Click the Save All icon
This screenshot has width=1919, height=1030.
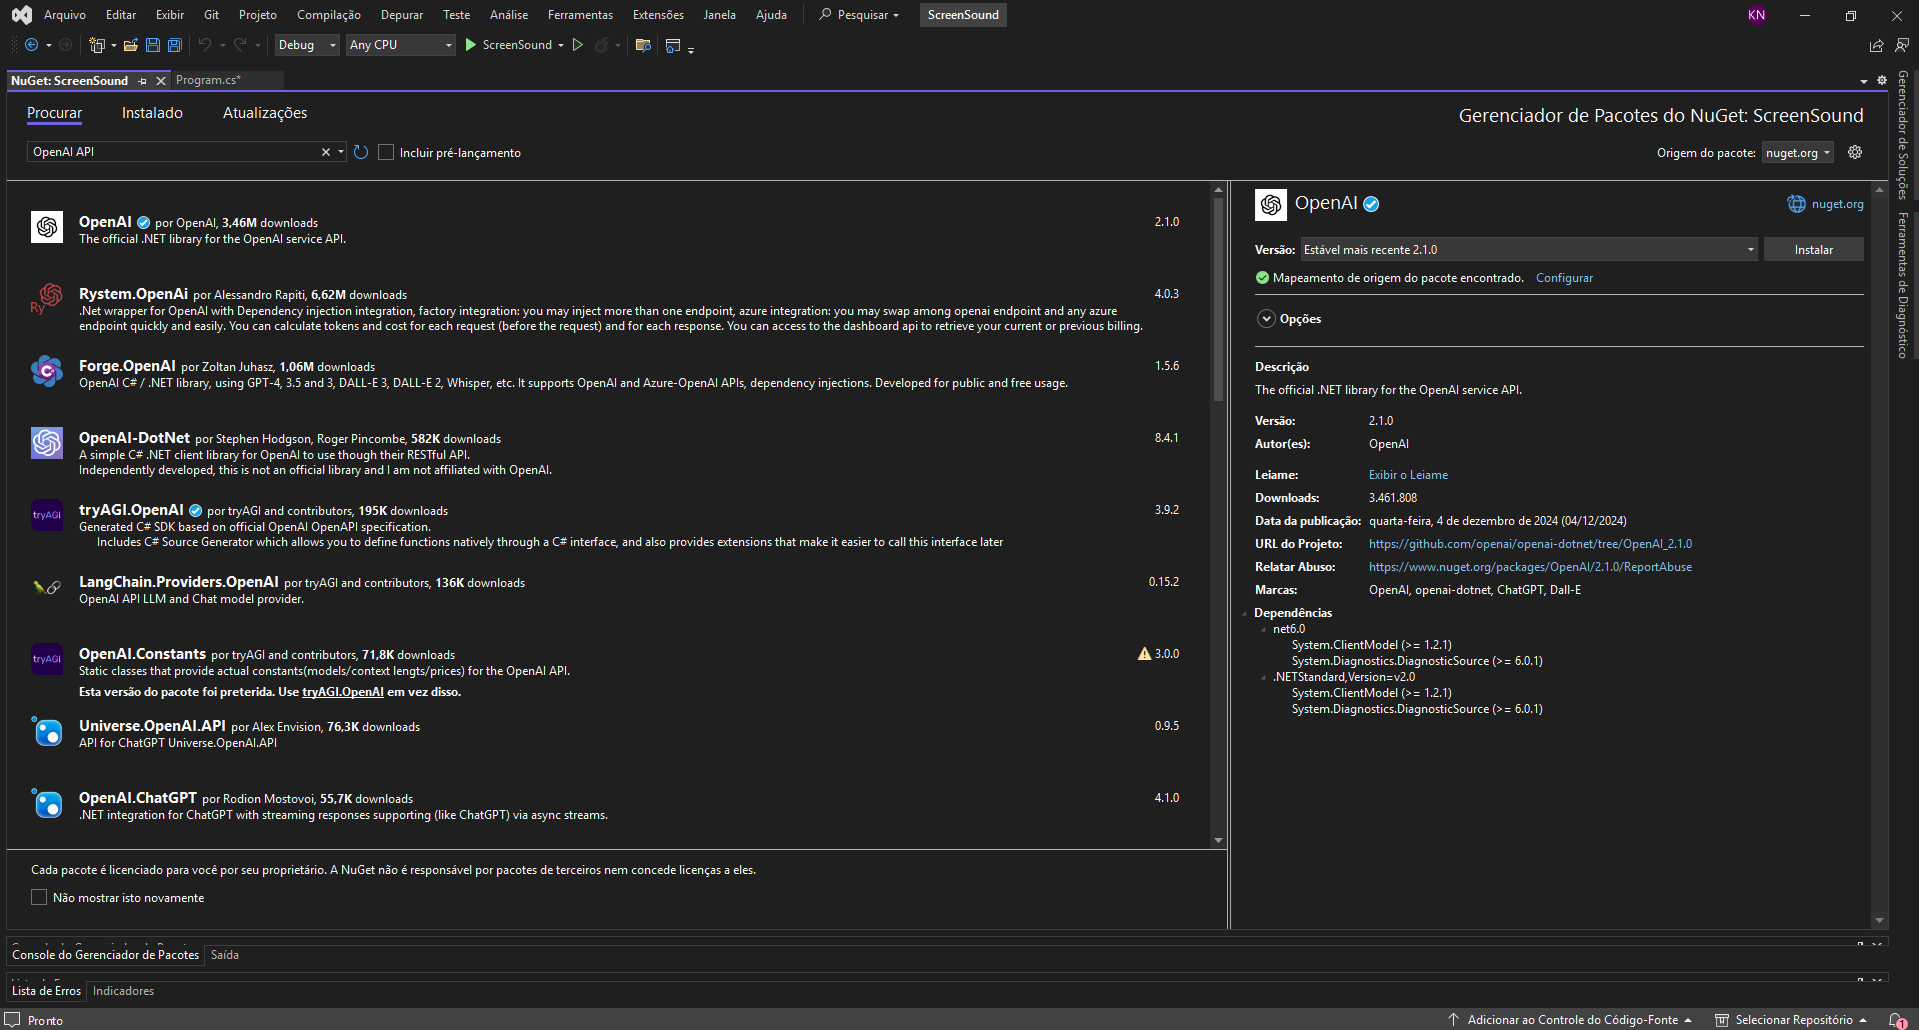pyautogui.click(x=174, y=45)
